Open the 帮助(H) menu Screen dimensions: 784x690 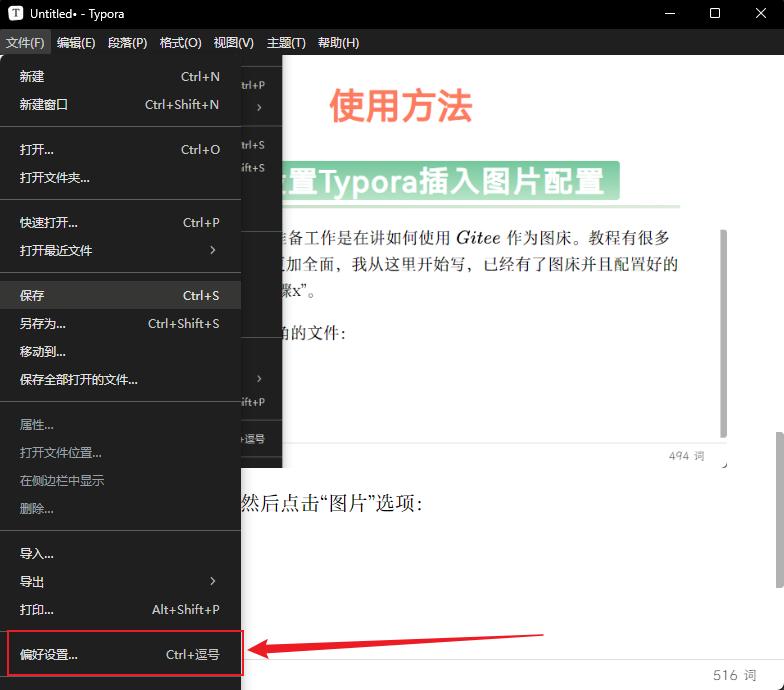338,42
